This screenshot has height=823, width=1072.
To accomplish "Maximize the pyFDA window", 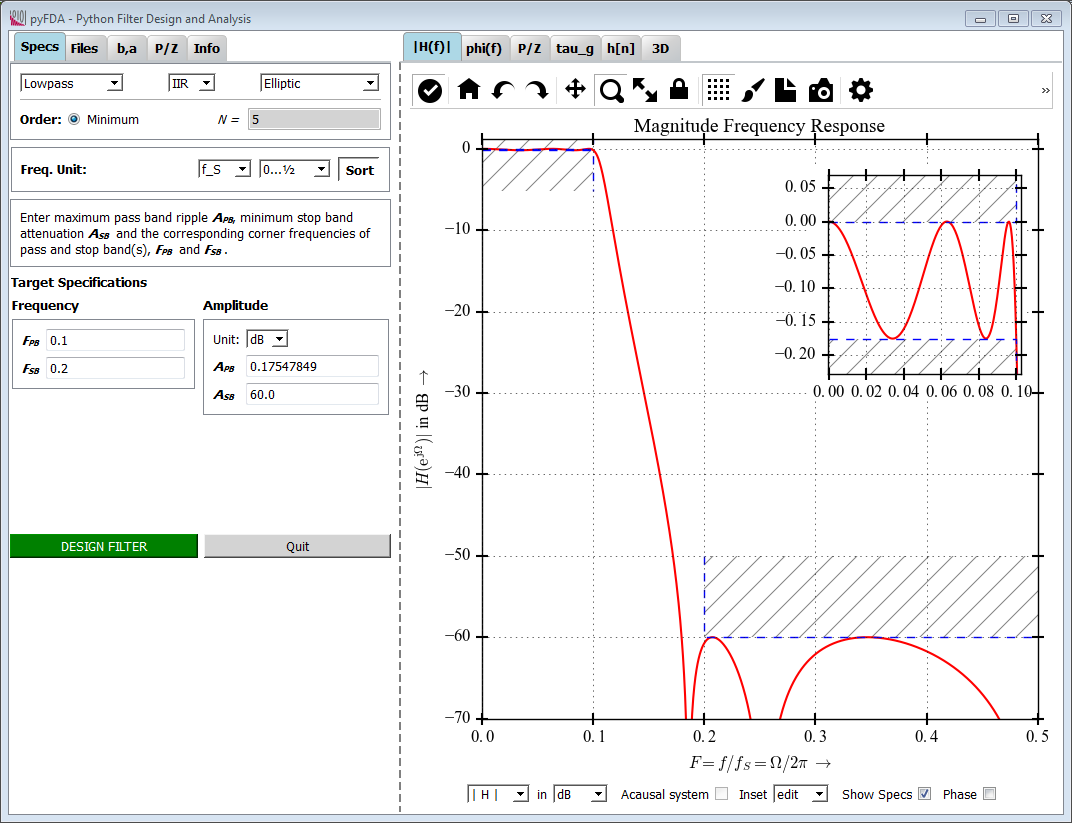I will point(1013,19).
